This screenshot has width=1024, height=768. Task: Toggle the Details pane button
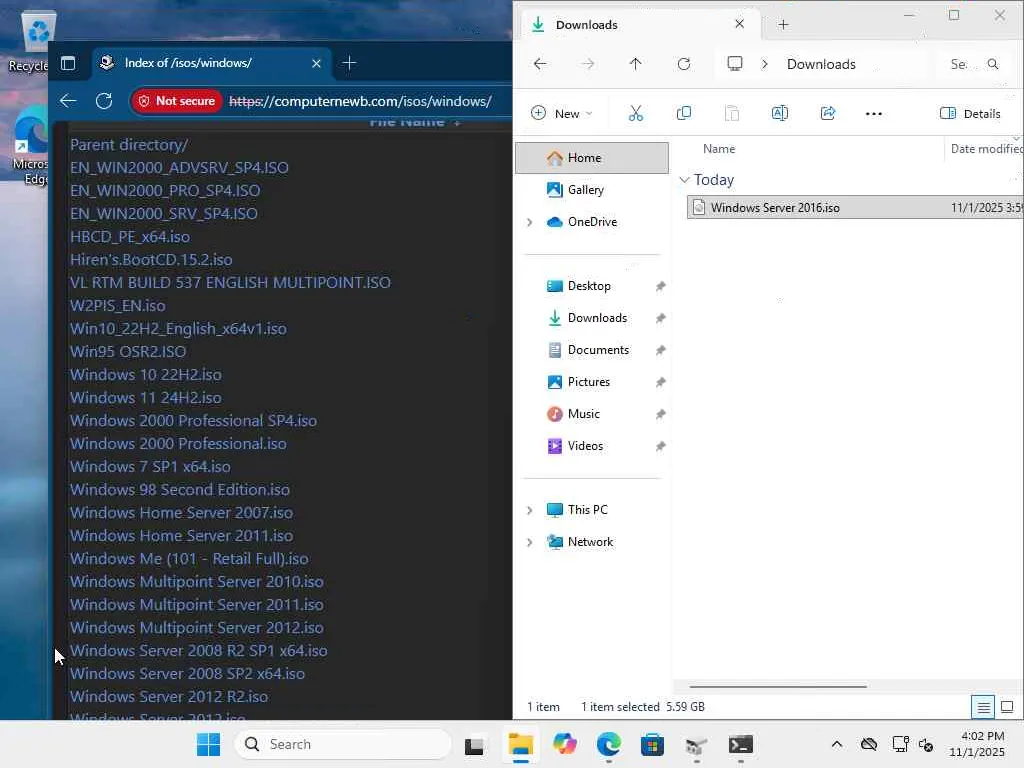pos(970,114)
